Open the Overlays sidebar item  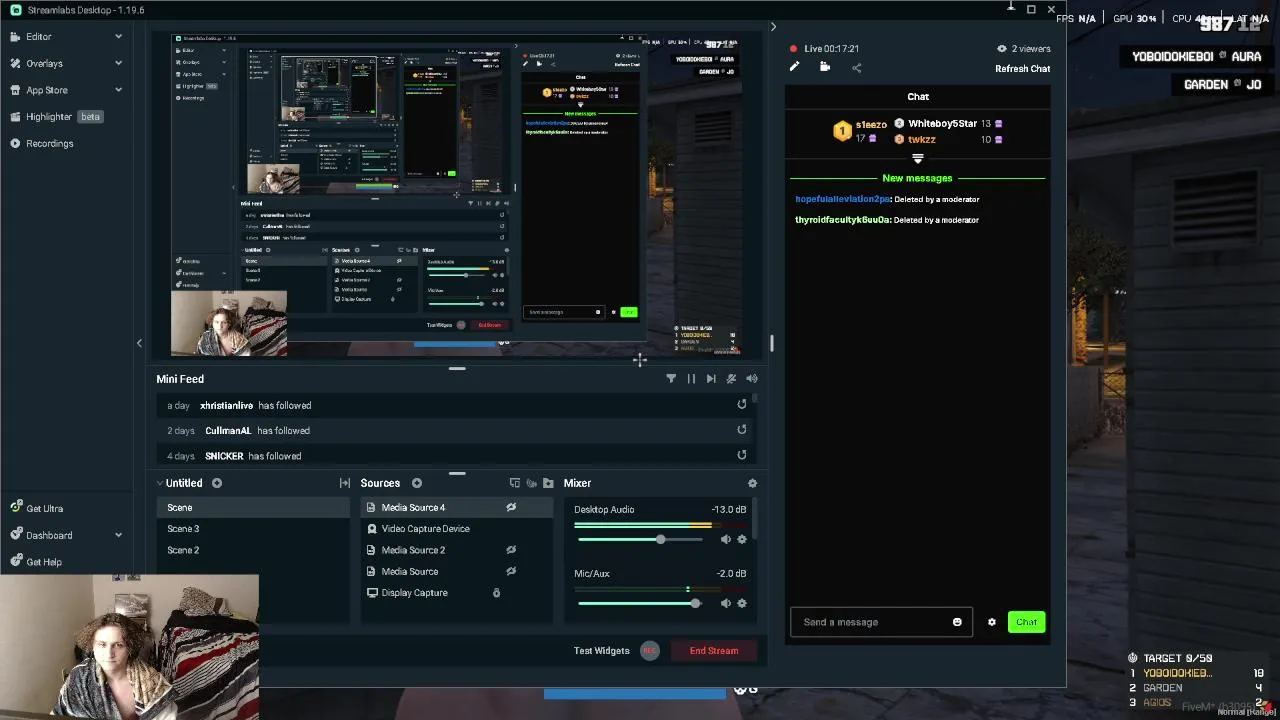44,63
